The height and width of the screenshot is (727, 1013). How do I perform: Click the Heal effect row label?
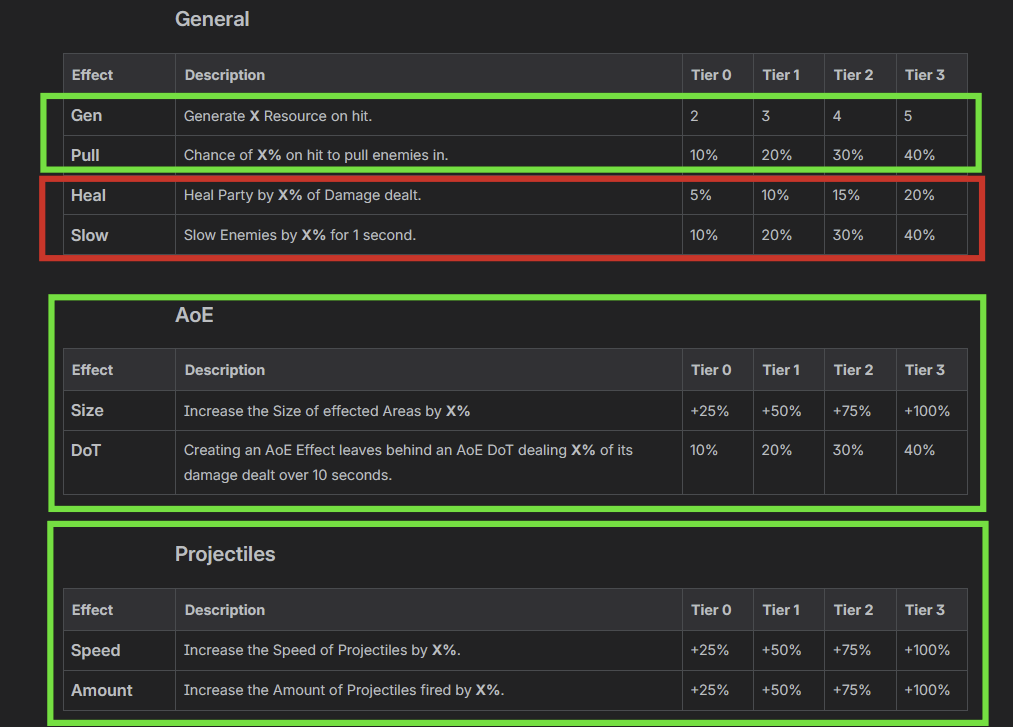(88, 196)
